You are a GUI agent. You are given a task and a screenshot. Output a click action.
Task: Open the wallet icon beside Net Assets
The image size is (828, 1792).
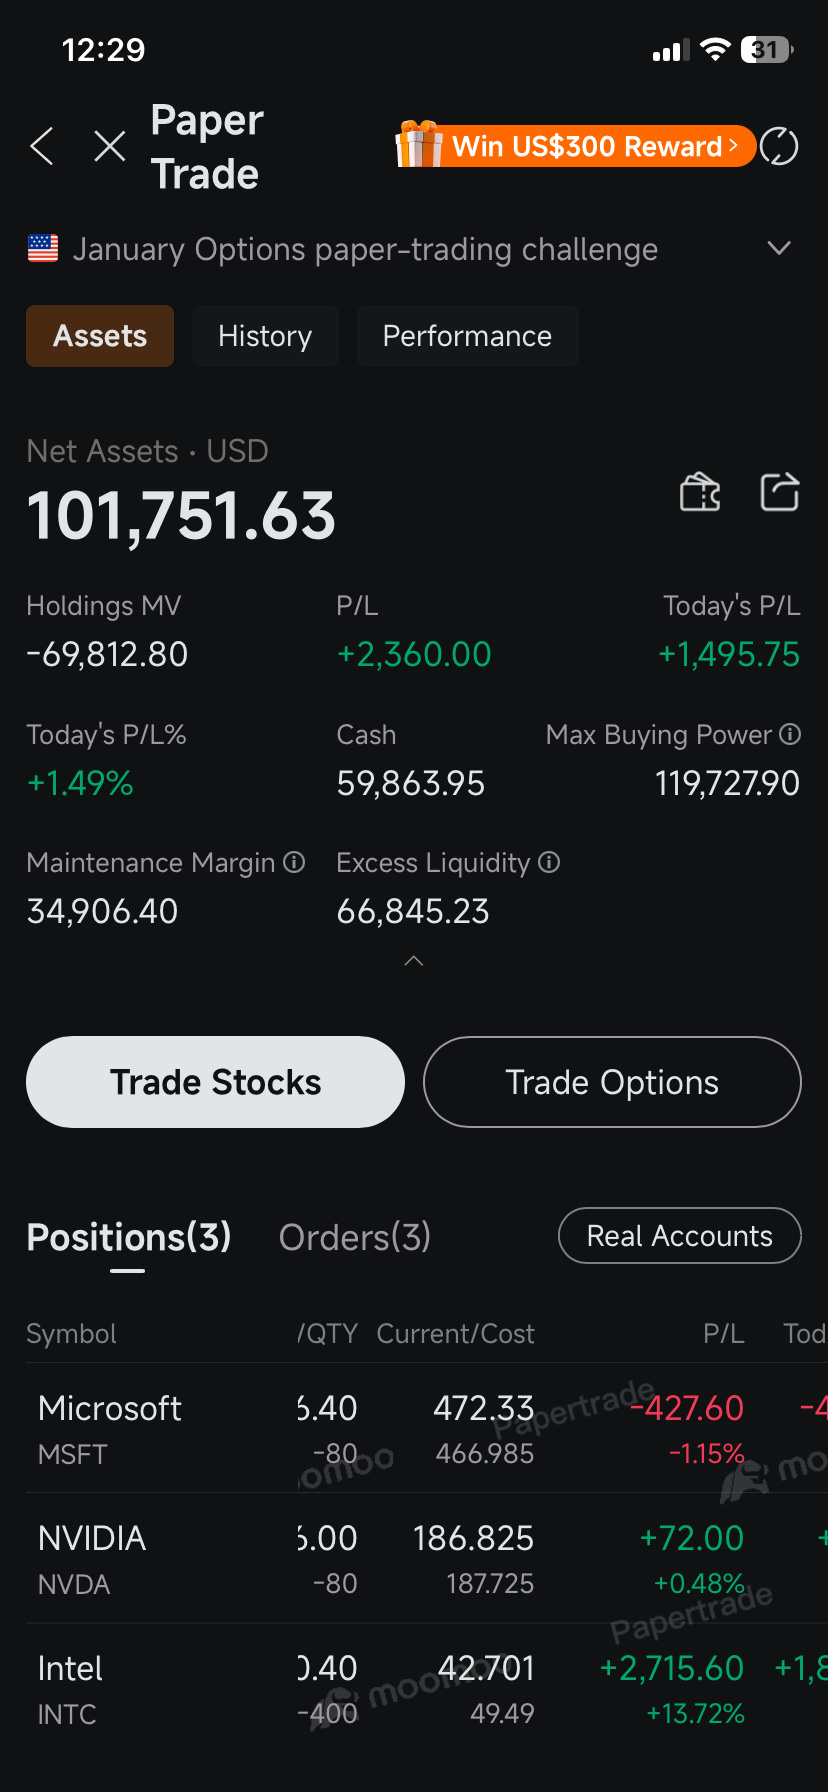coord(700,492)
